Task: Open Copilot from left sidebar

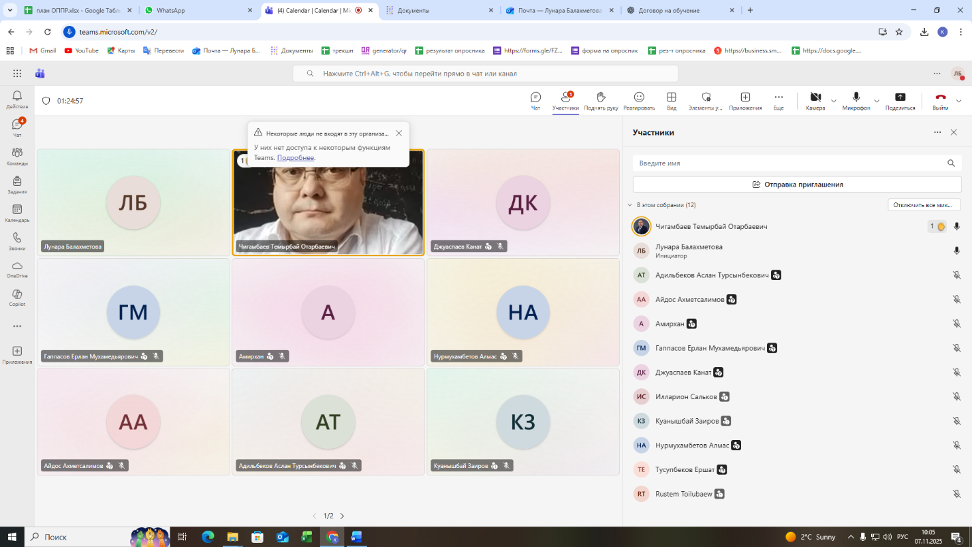Action: pos(17,297)
